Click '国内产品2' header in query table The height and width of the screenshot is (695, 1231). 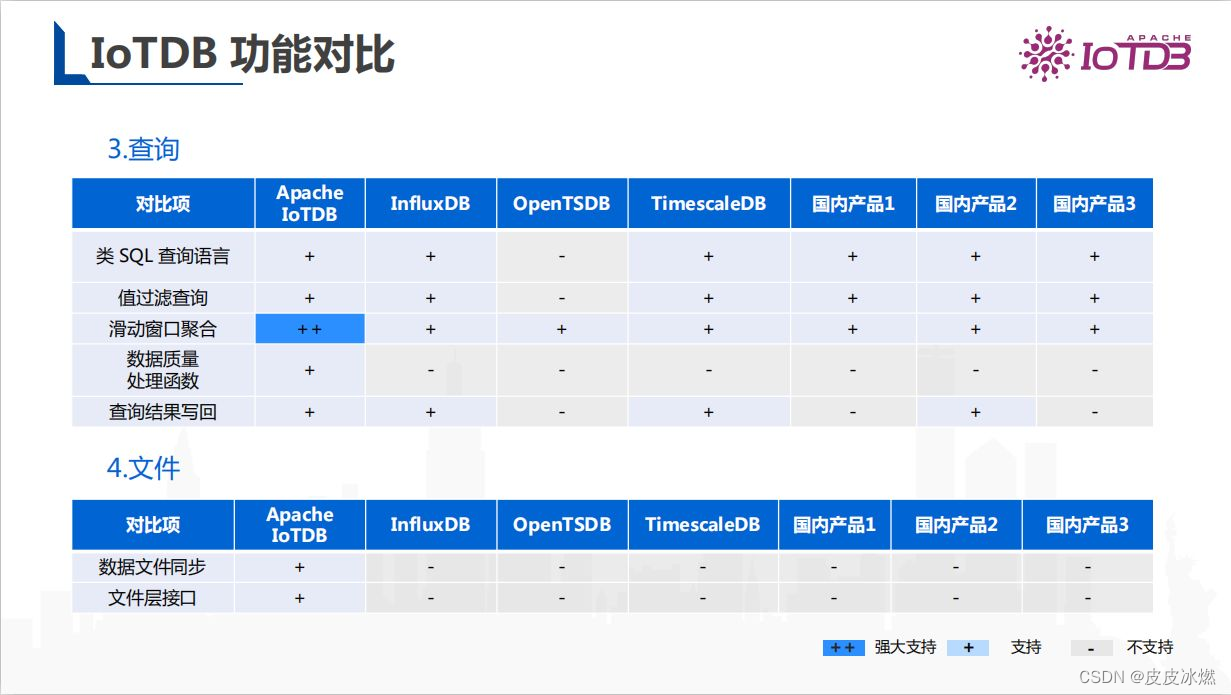tap(976, 204)
